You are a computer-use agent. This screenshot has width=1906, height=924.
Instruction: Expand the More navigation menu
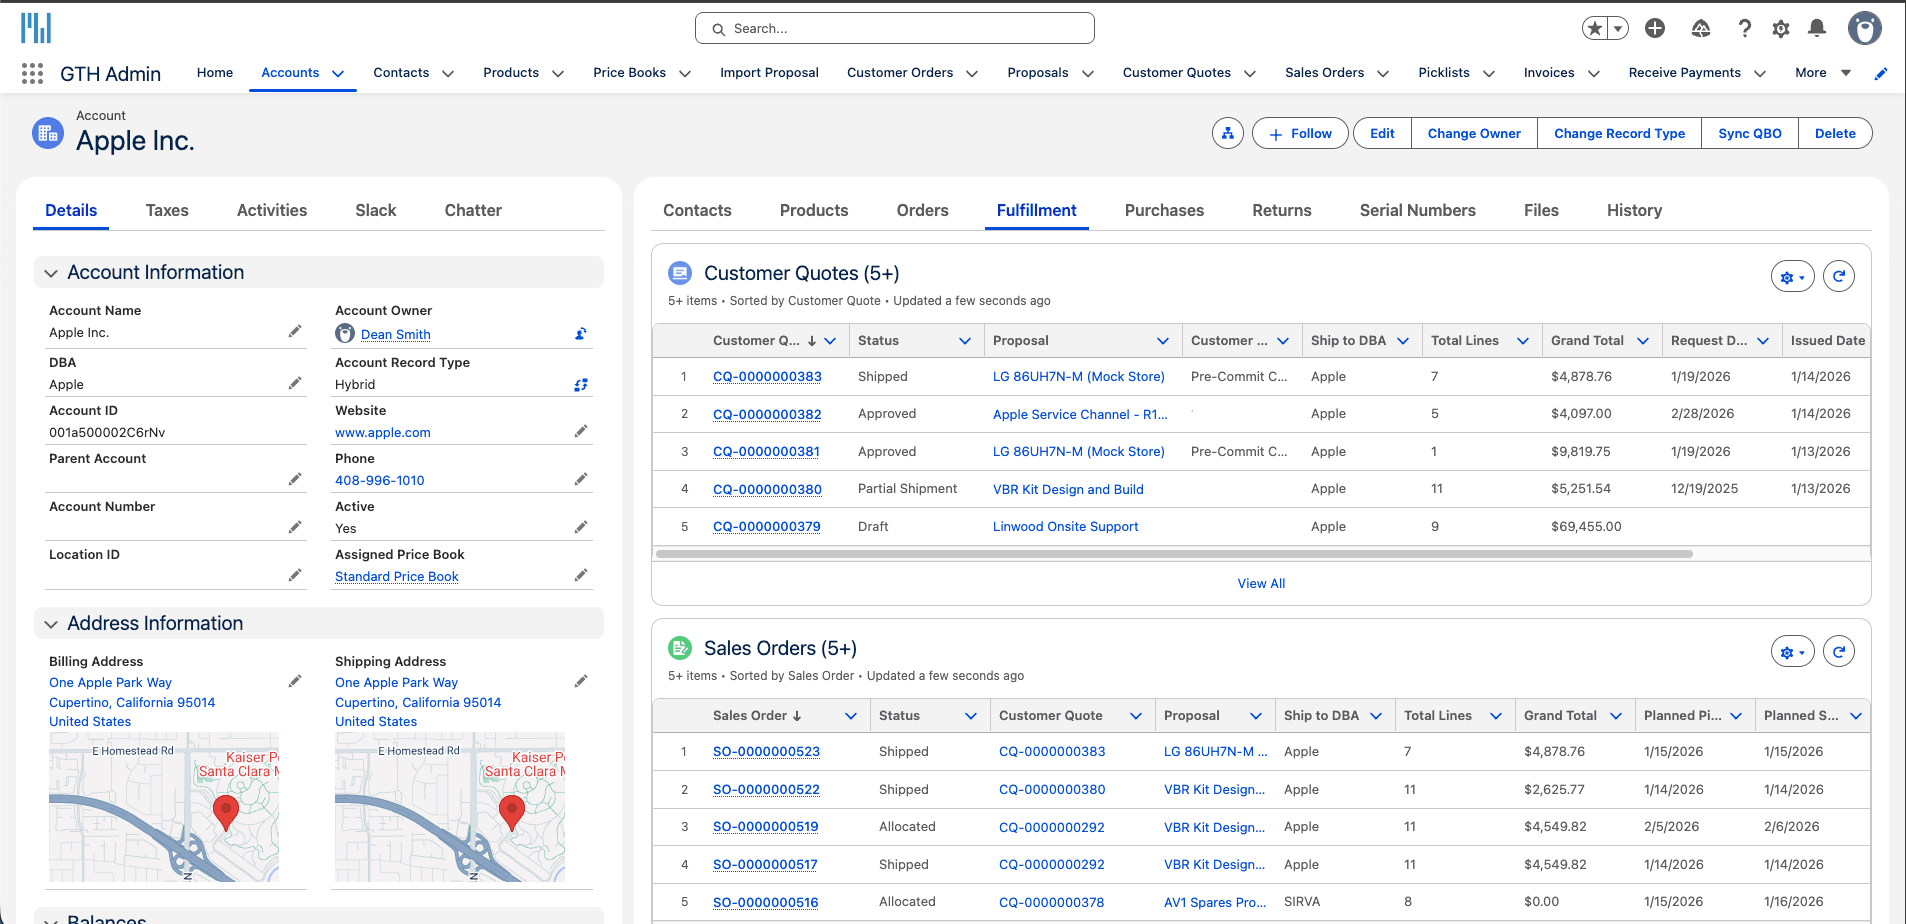(x=1824, y=73)
